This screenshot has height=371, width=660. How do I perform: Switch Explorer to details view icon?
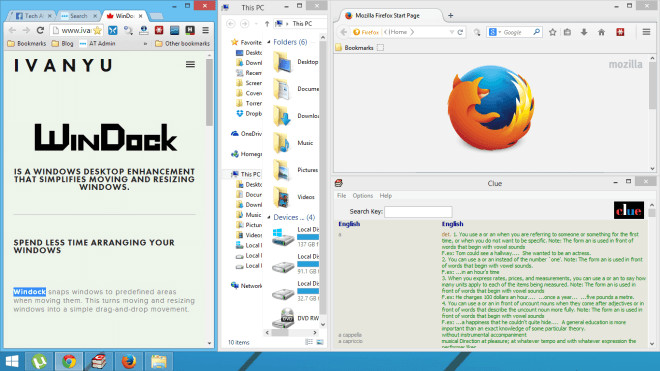(x=309, y=342)
